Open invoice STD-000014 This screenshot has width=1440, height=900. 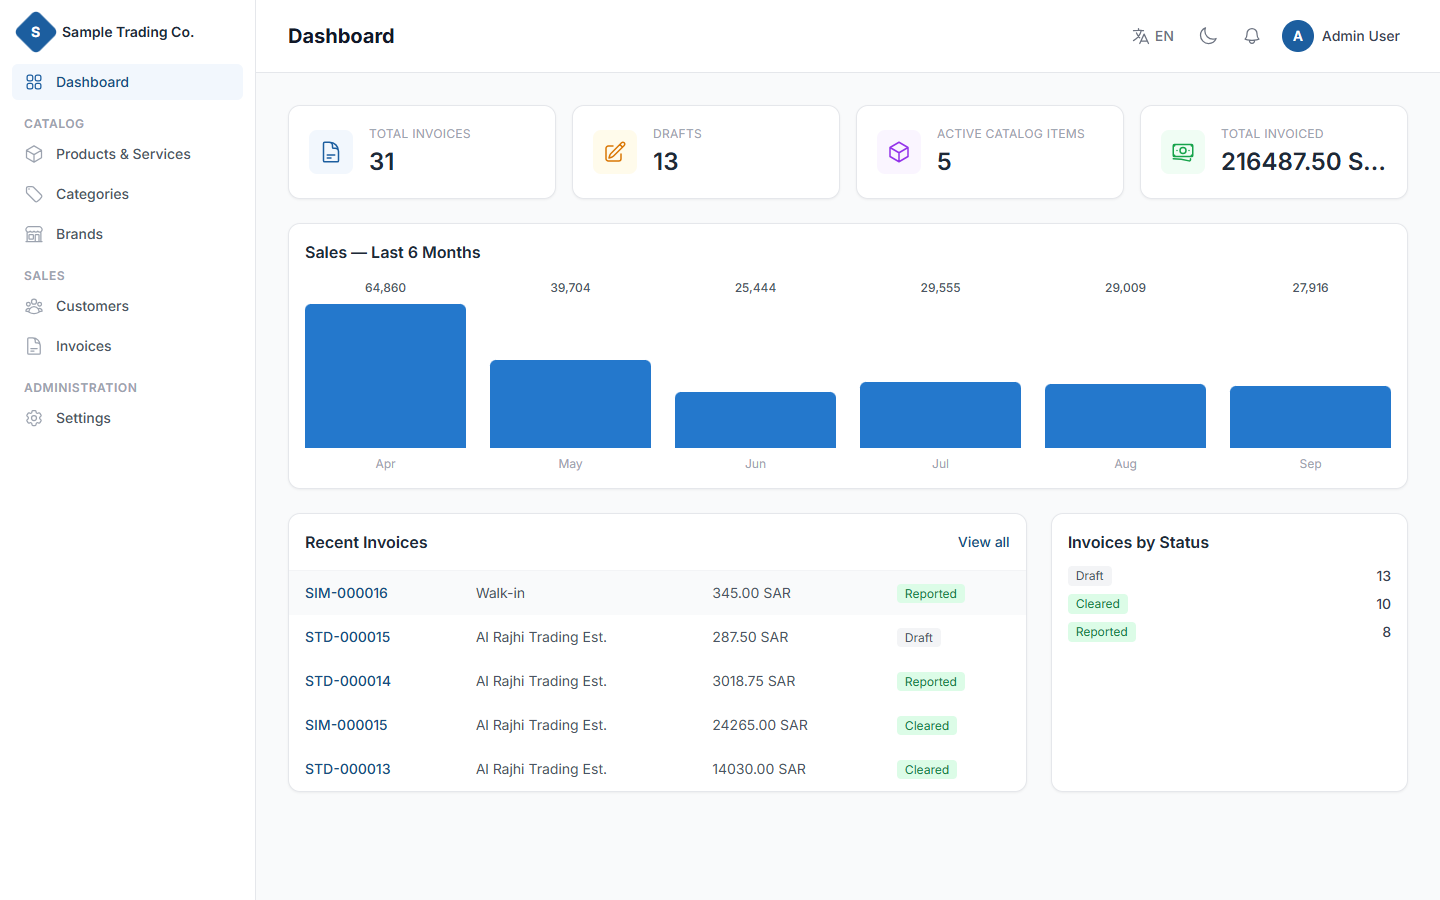(x=348, y=681)
